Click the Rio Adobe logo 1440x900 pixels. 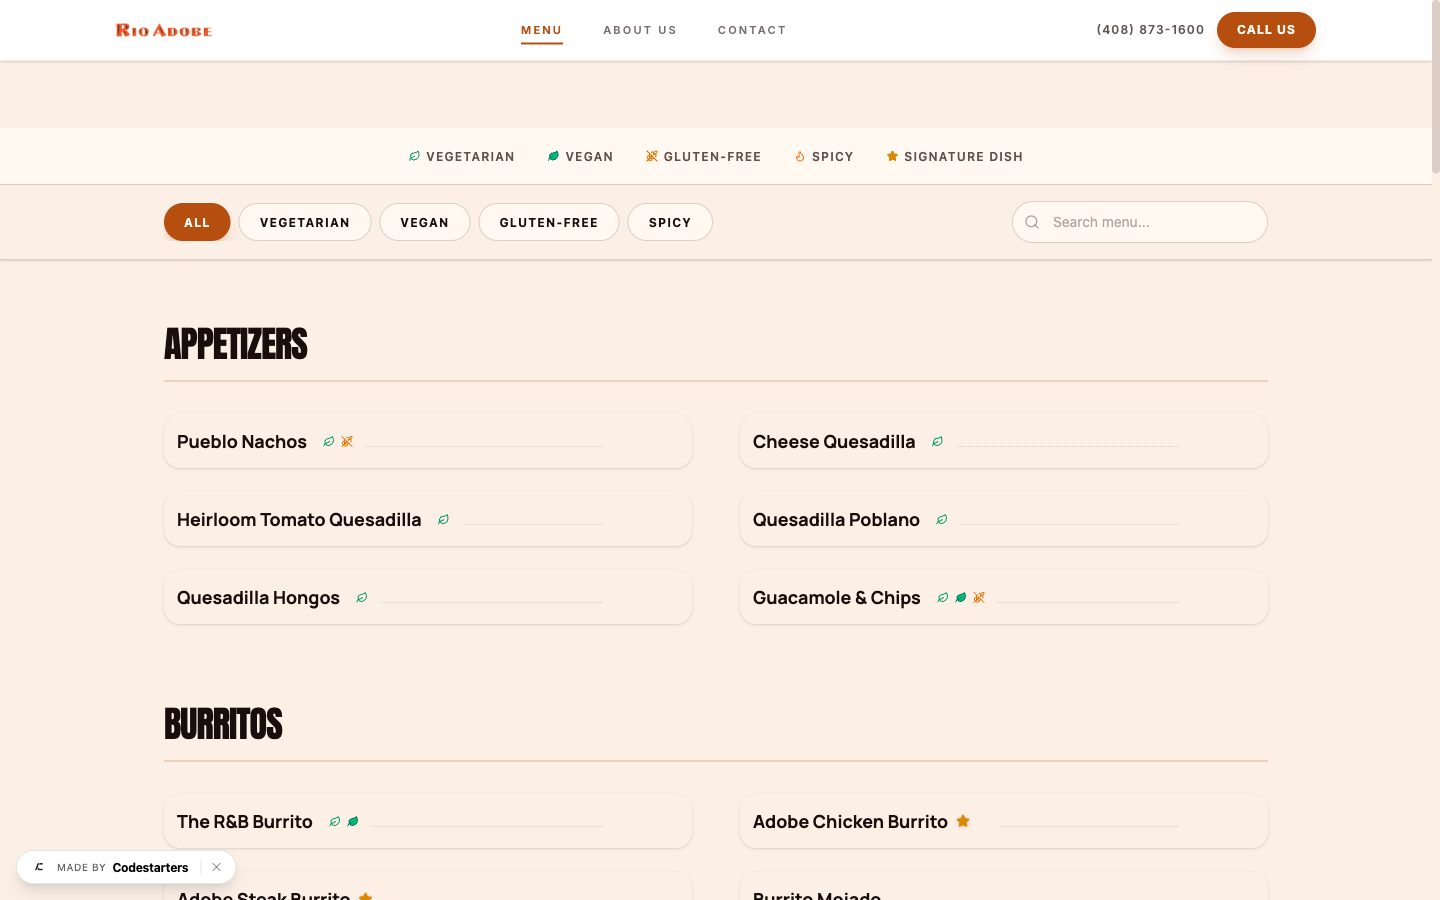164,30
